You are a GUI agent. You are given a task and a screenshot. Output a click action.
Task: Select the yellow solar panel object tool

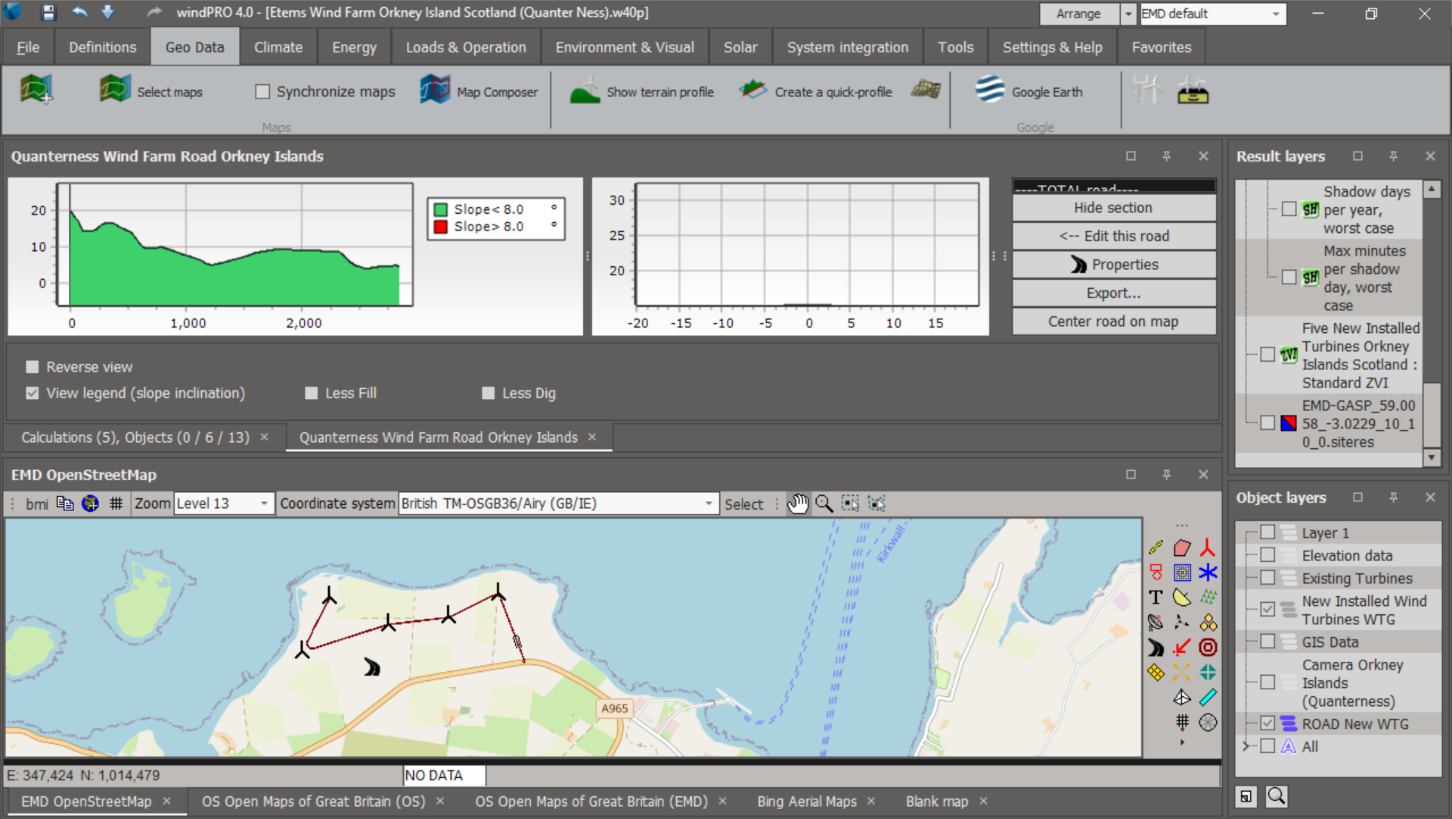click(x=1156, y=672)
